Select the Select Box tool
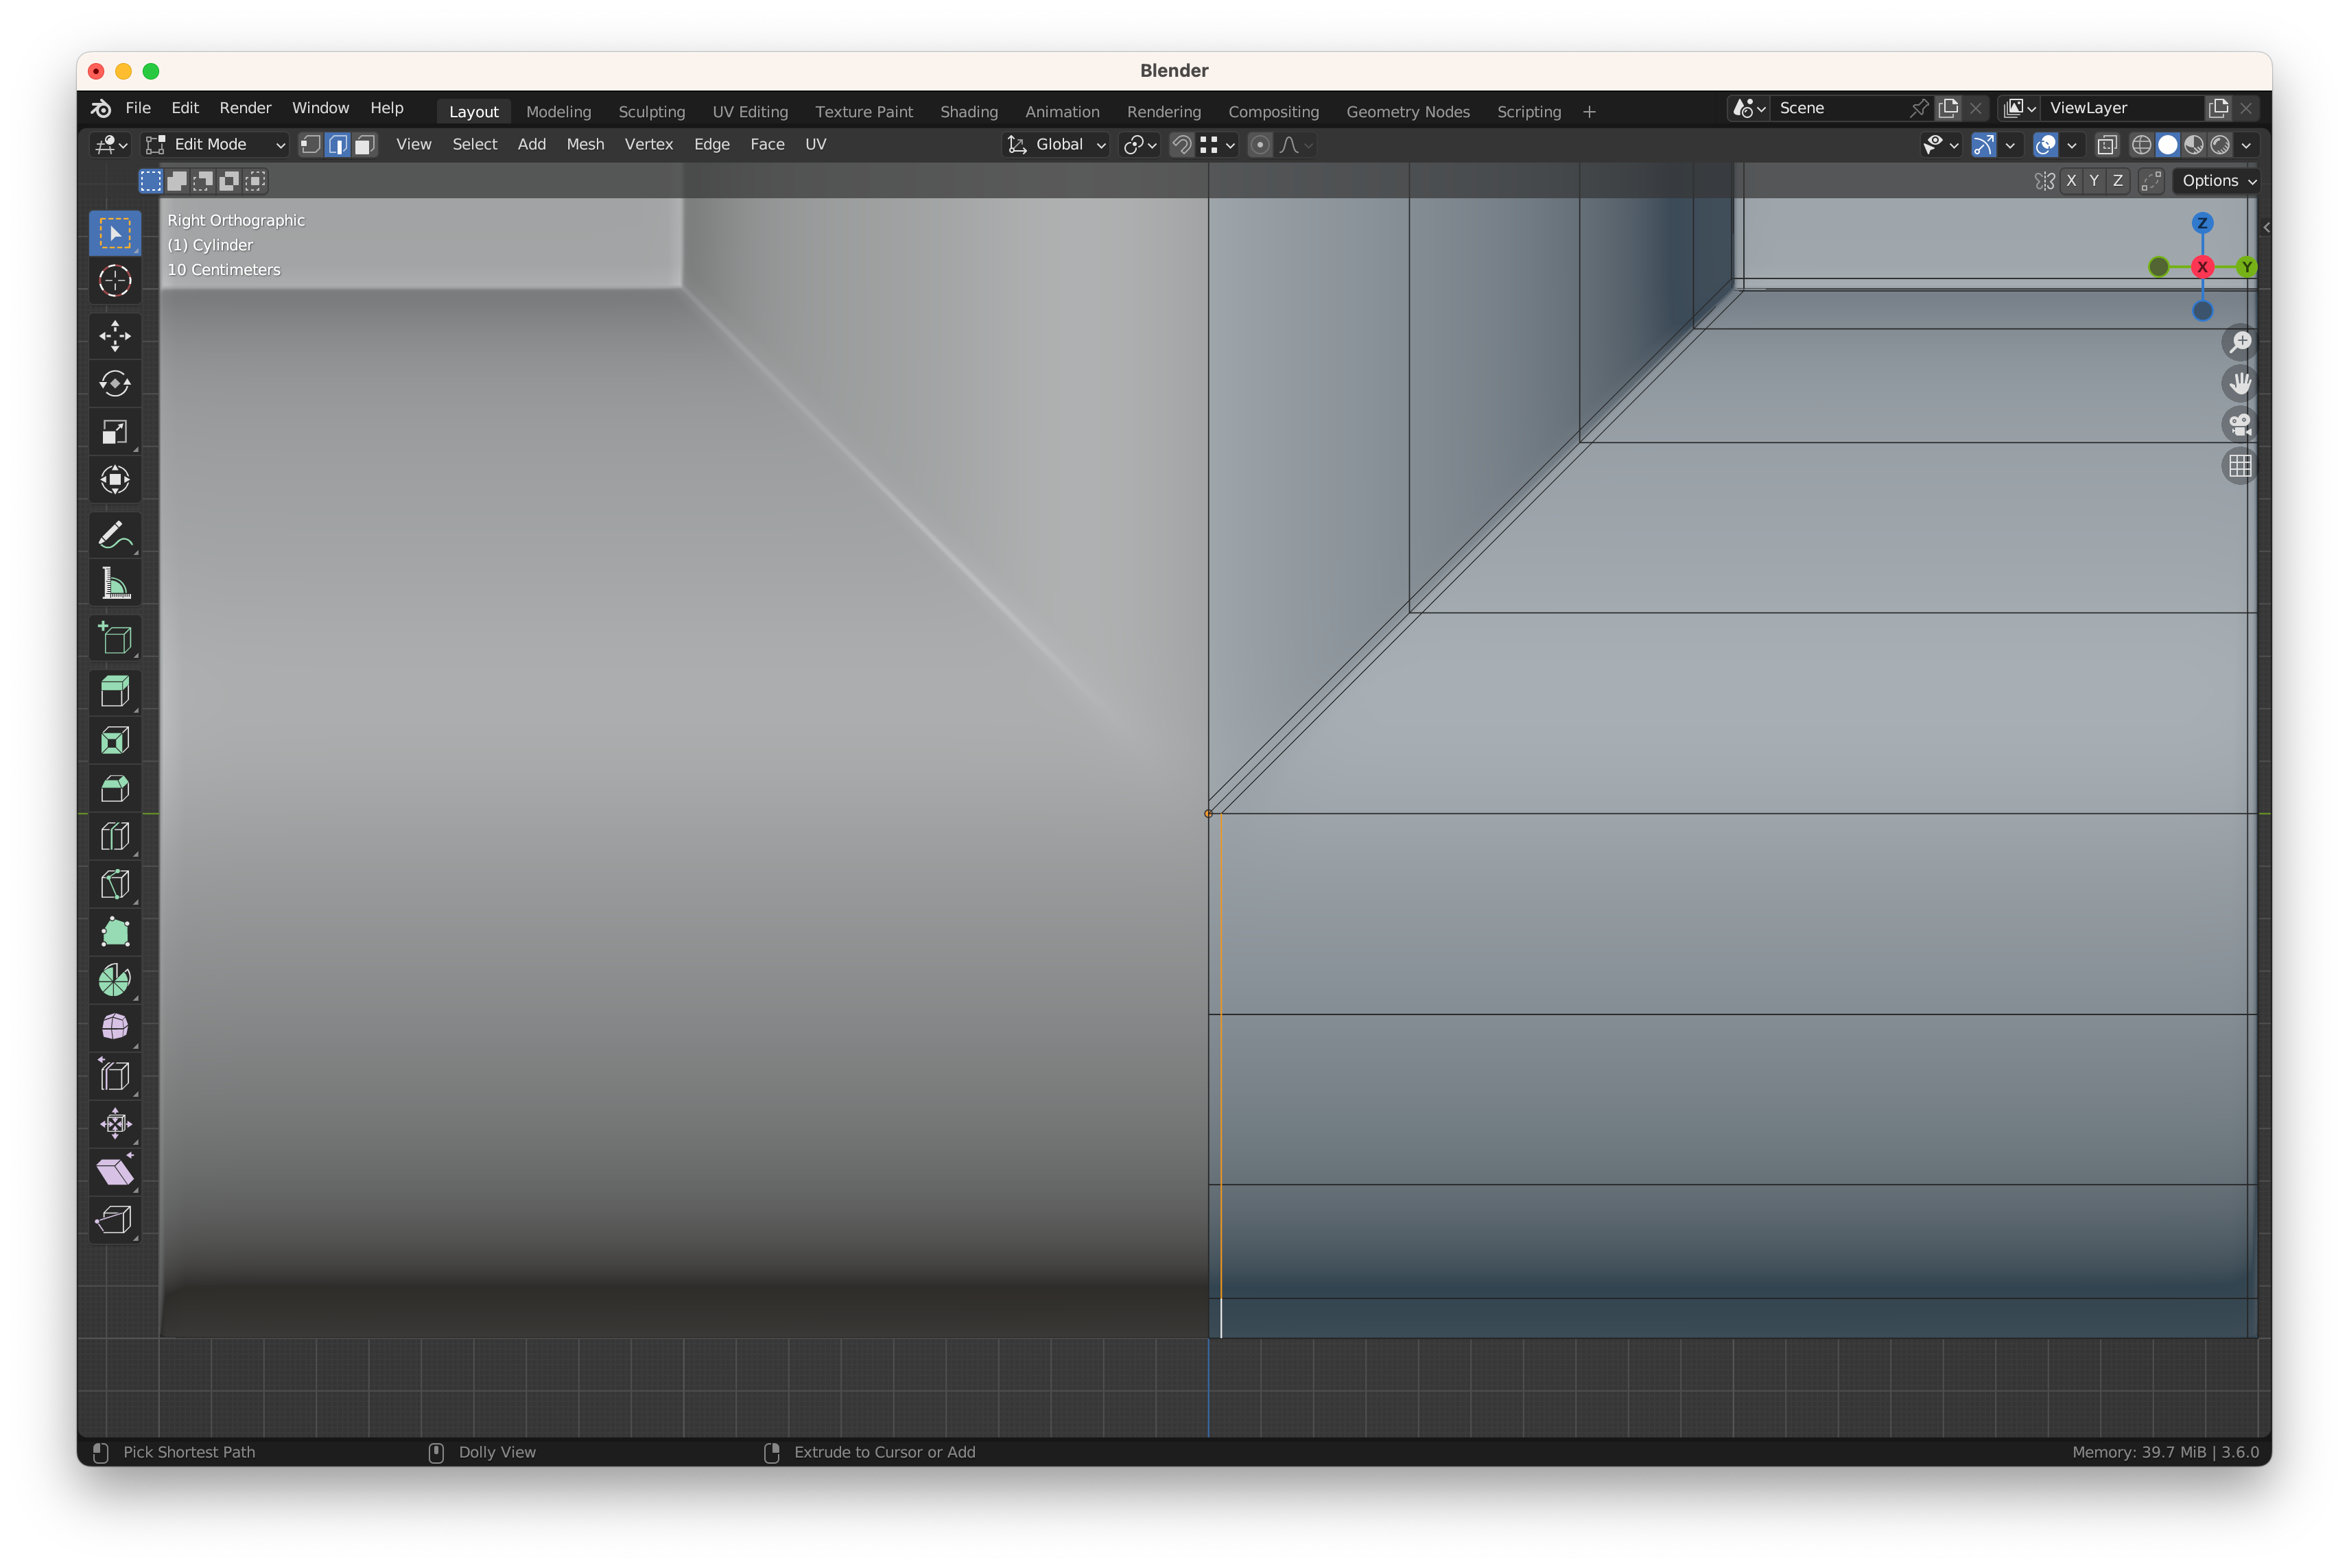The image size is (2349, 1568). pyautogui.click(x=115, y=233)
